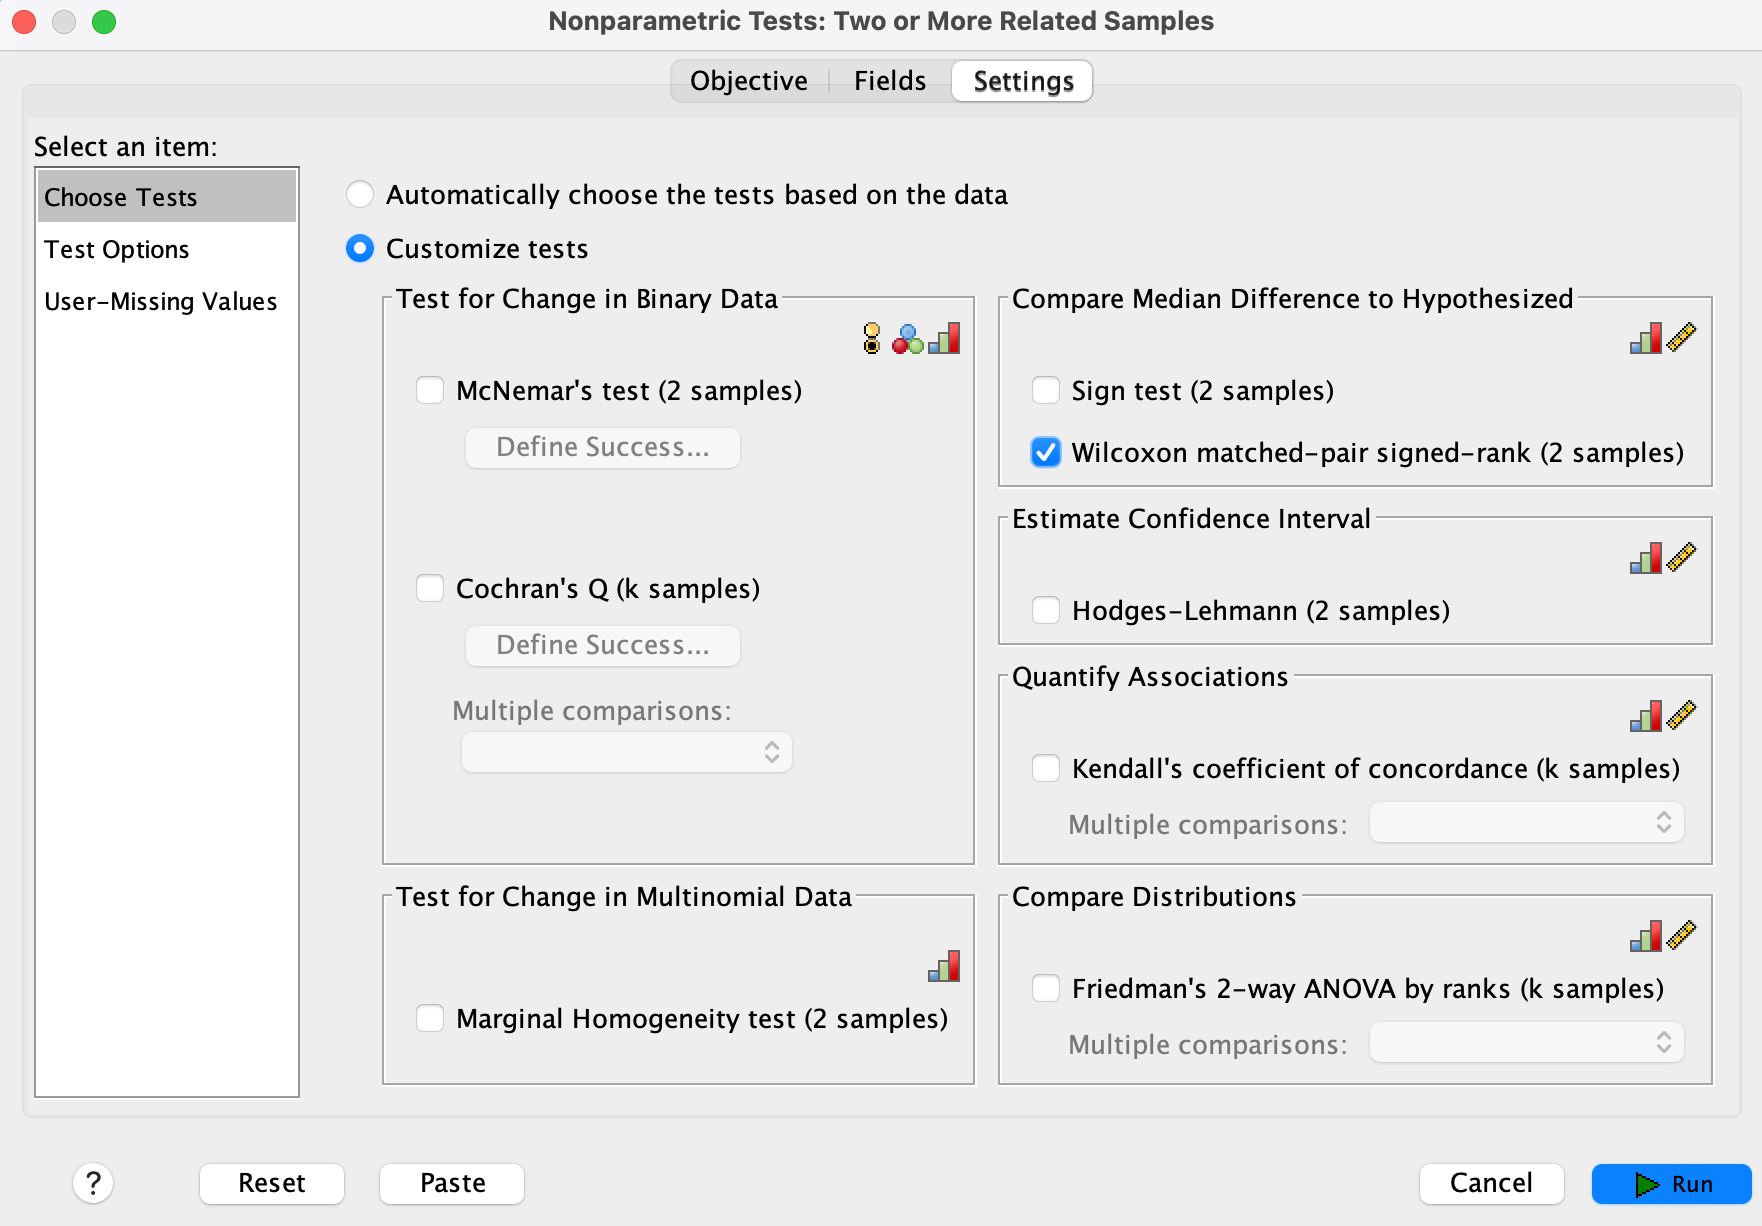This screenshot has height=1226, width=1762.
Task: Open Cochran's Q Multiple comparisons dropdown
Action: tap(627, 752)
